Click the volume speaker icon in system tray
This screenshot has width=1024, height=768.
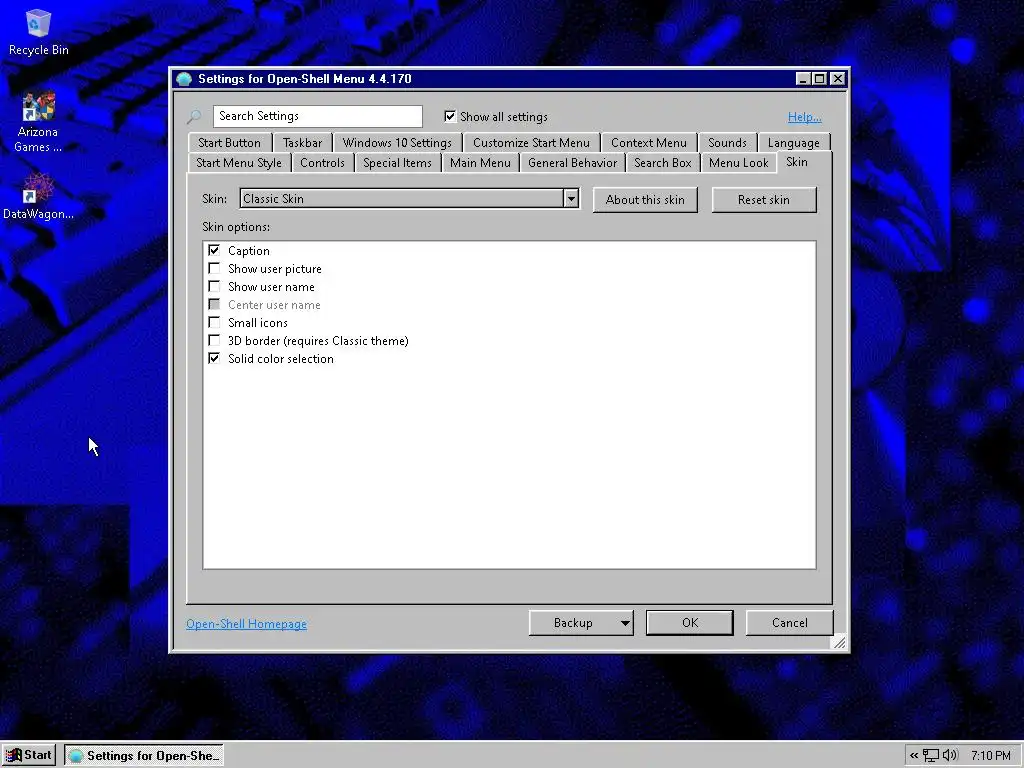[x=950, y=756]
